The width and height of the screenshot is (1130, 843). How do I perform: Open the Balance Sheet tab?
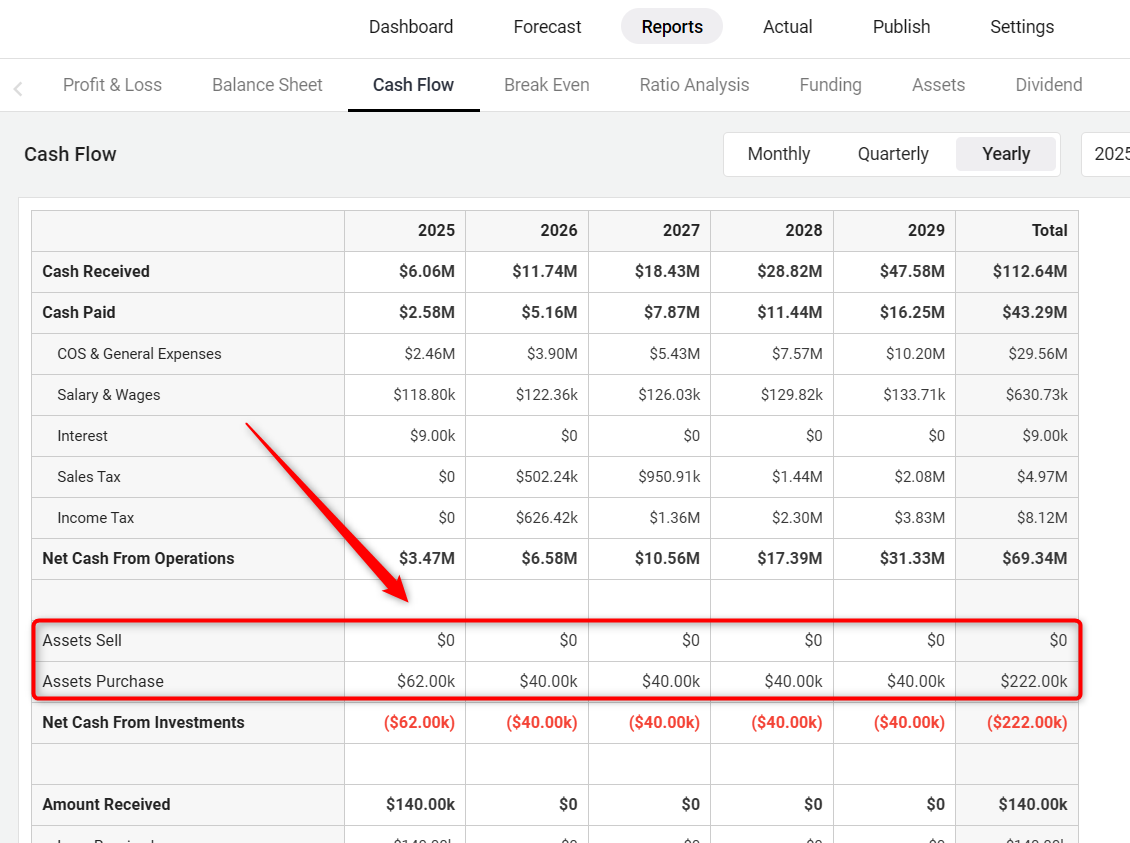(267, 85)
